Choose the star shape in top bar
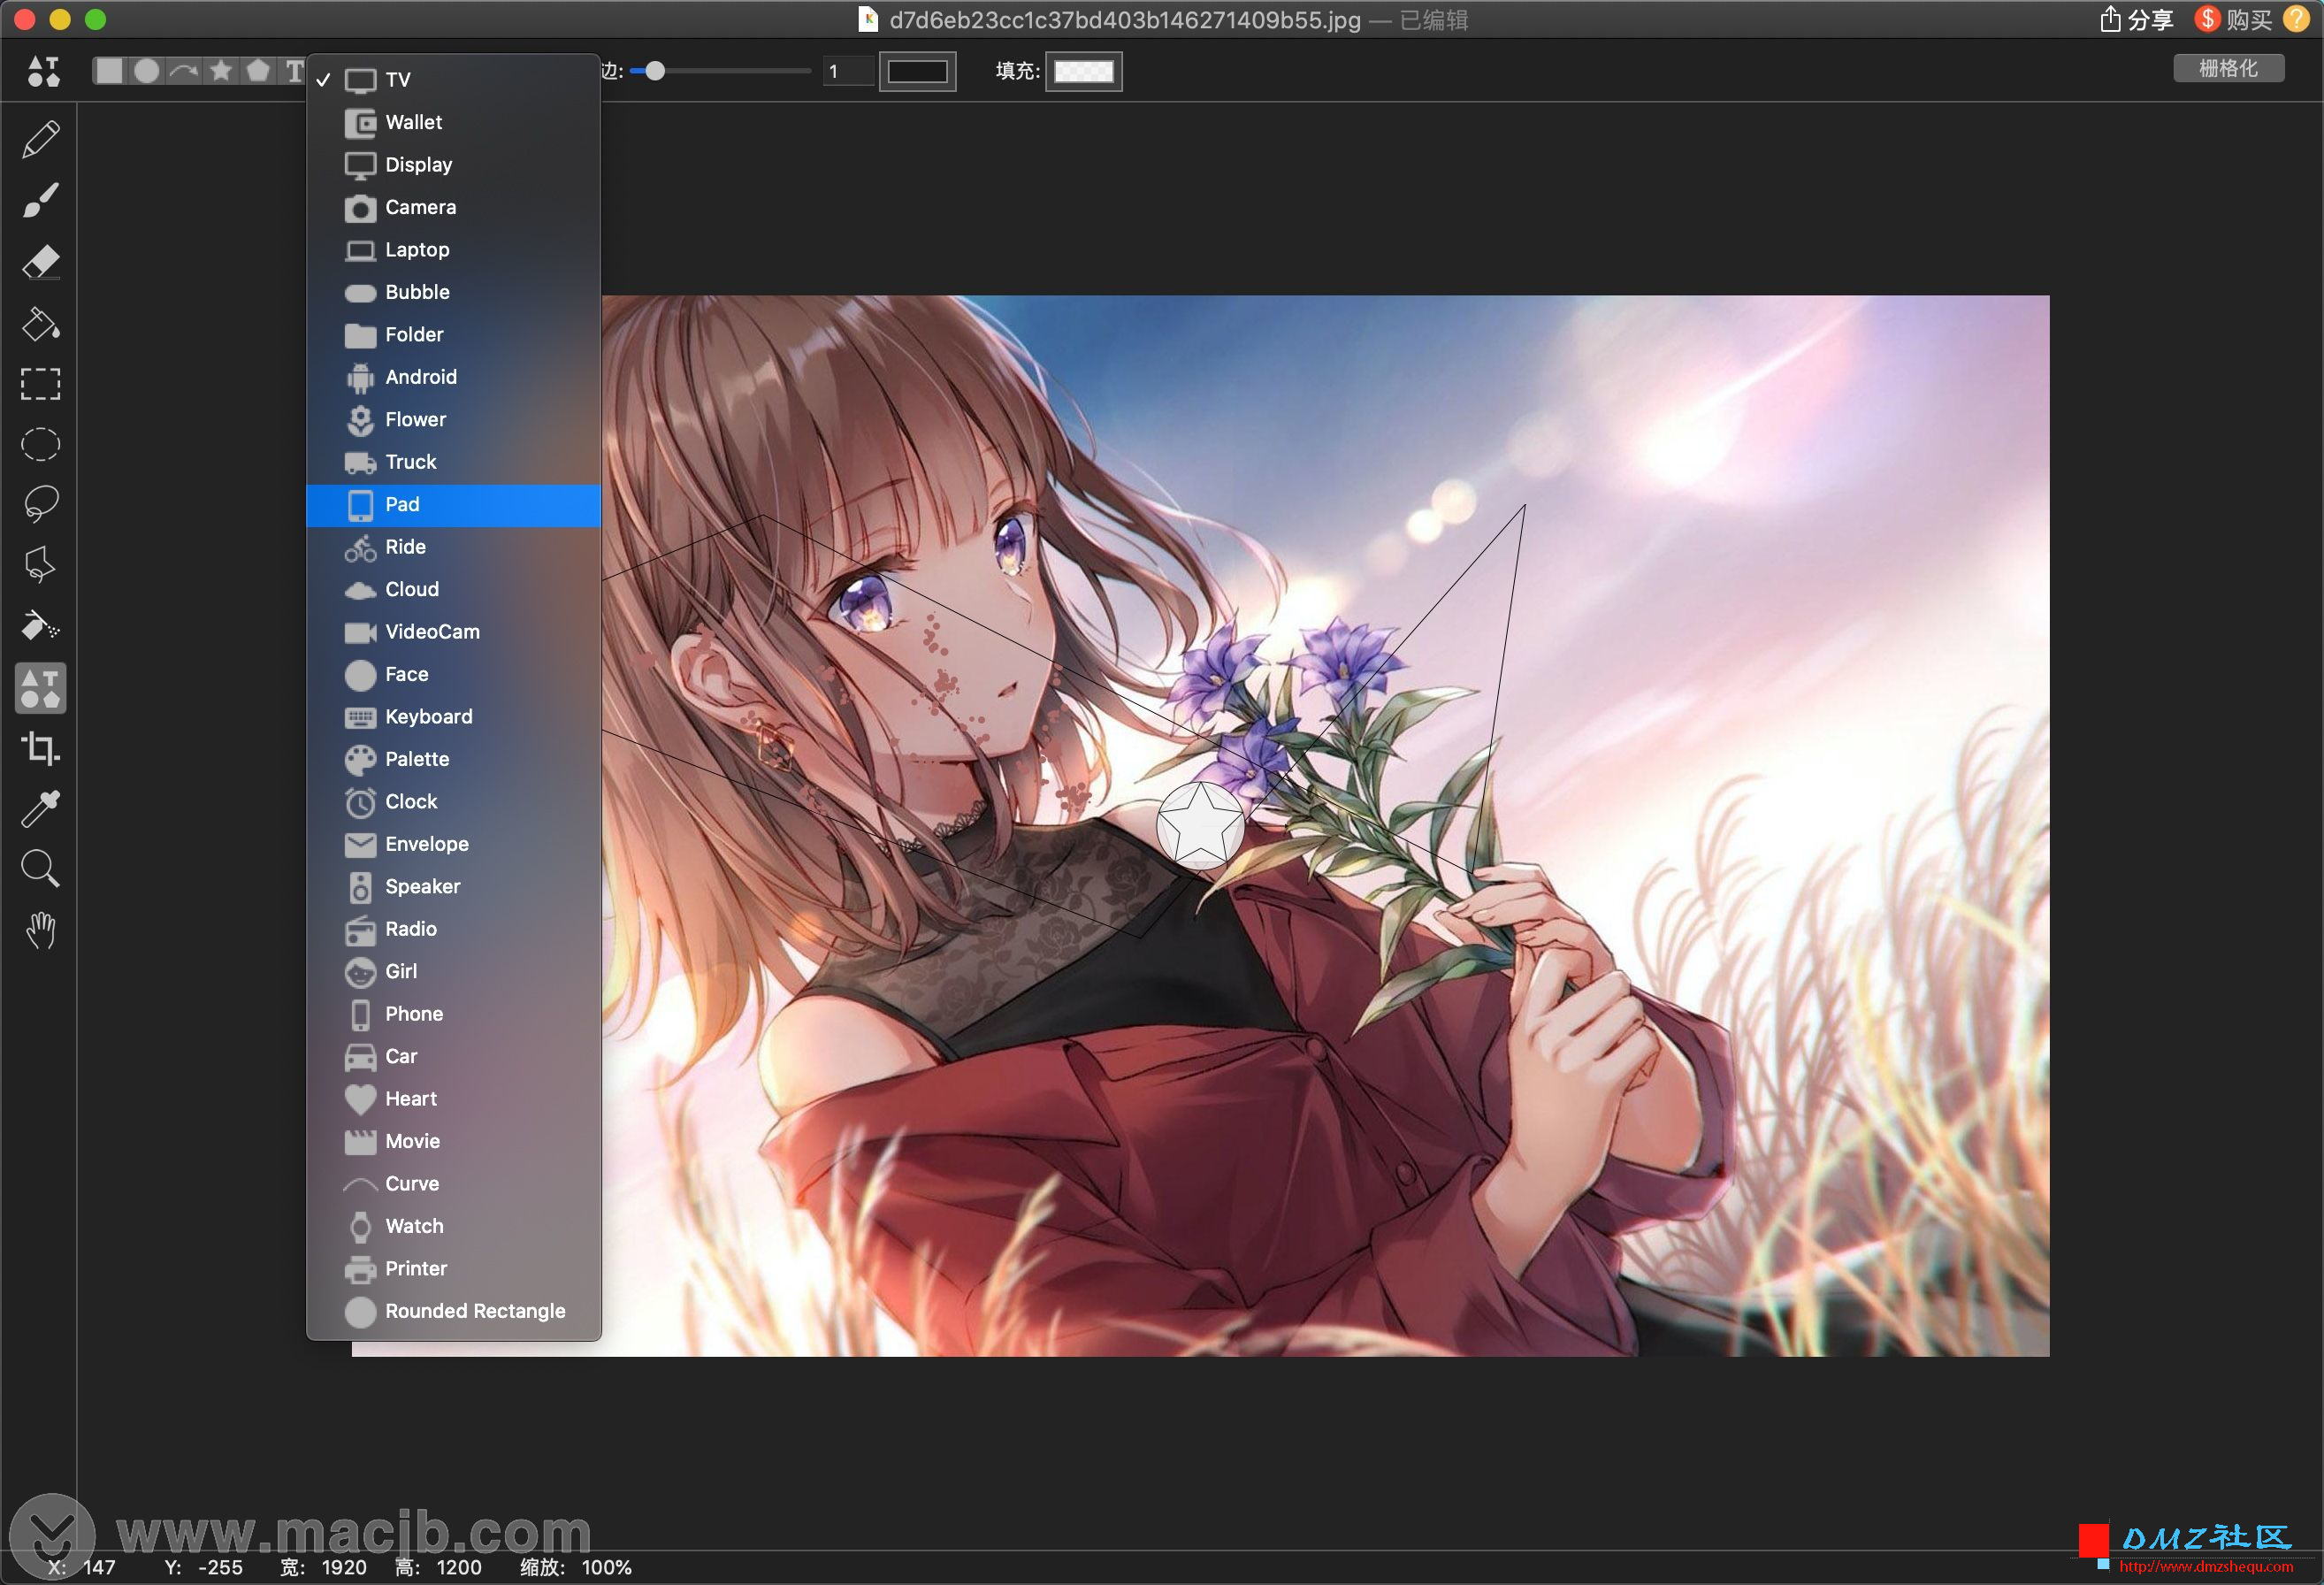Image resolution: width=2324 pixels, height=1585 pixels. (x=221, y=71)
